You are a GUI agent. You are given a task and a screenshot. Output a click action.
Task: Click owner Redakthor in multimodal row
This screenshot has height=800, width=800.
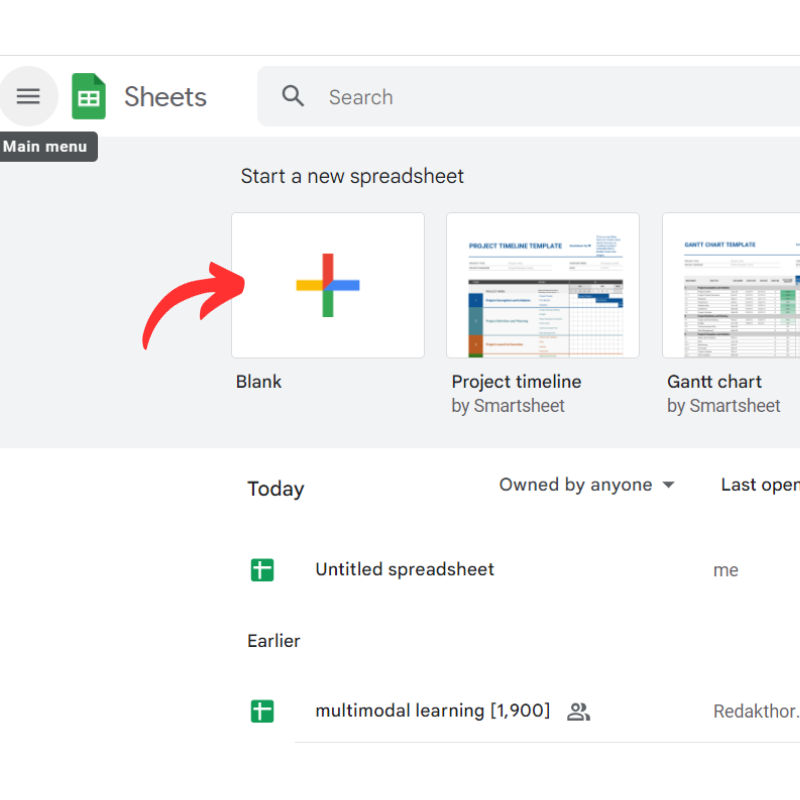click(x=756, y=711)
